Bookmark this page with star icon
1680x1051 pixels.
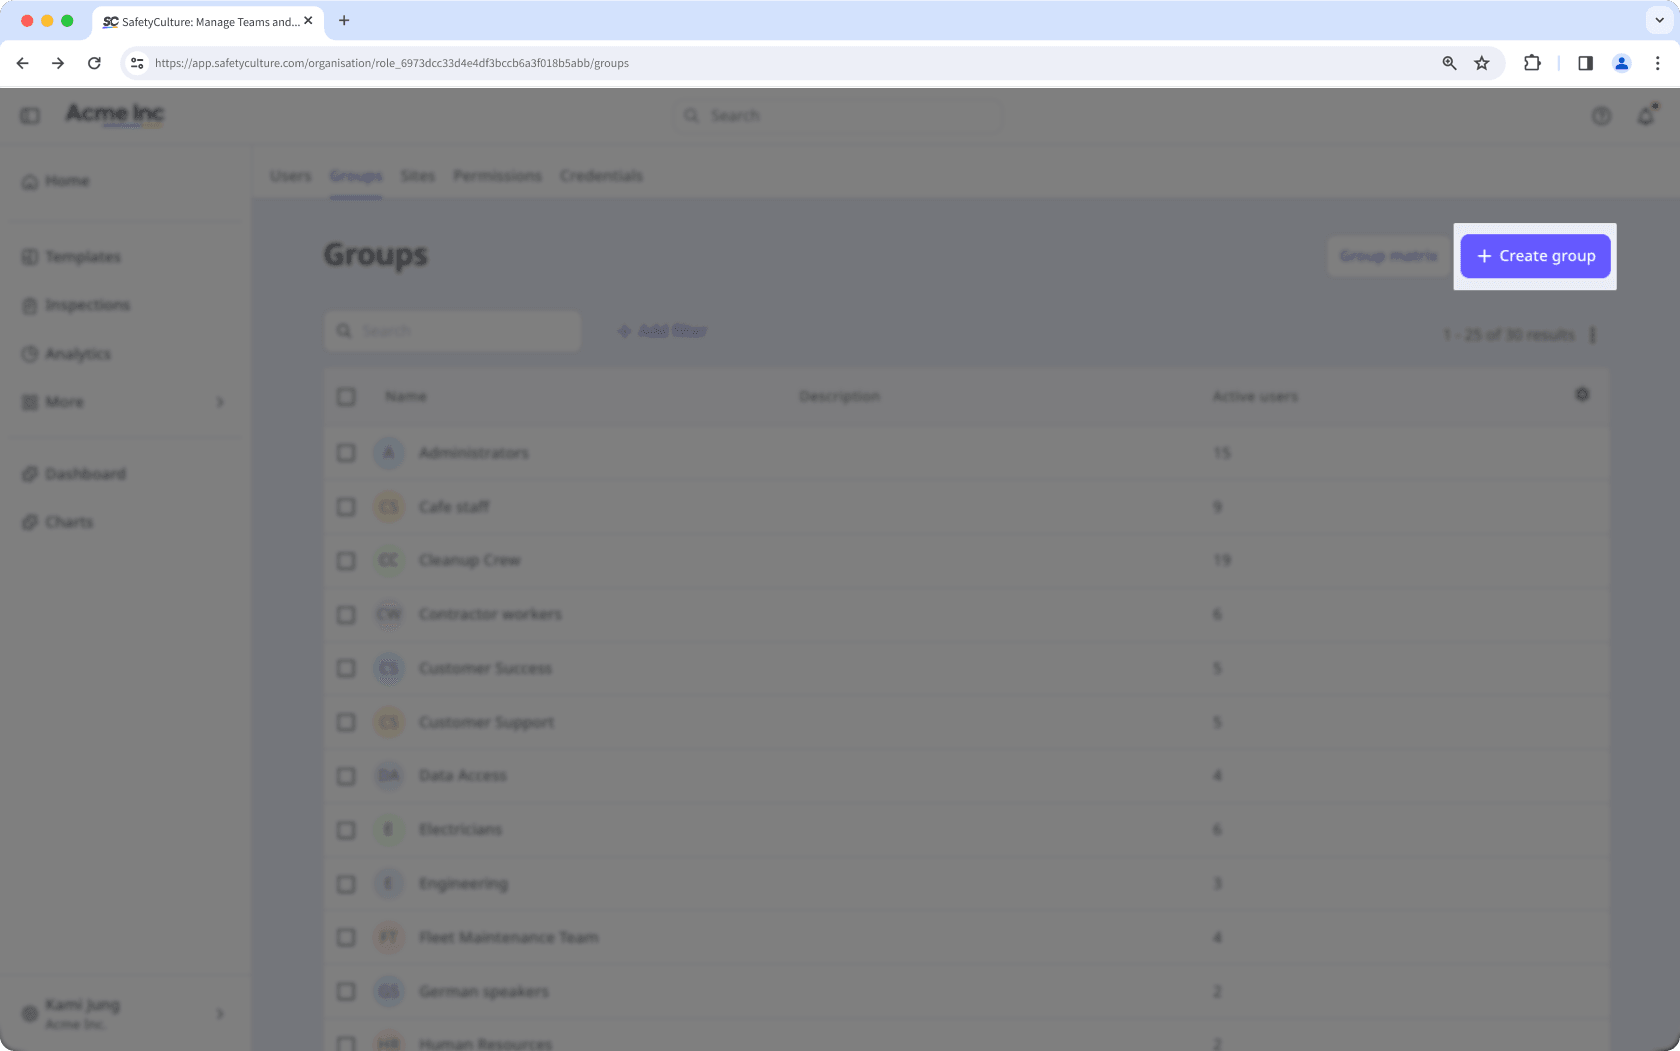coord(1482,63)
